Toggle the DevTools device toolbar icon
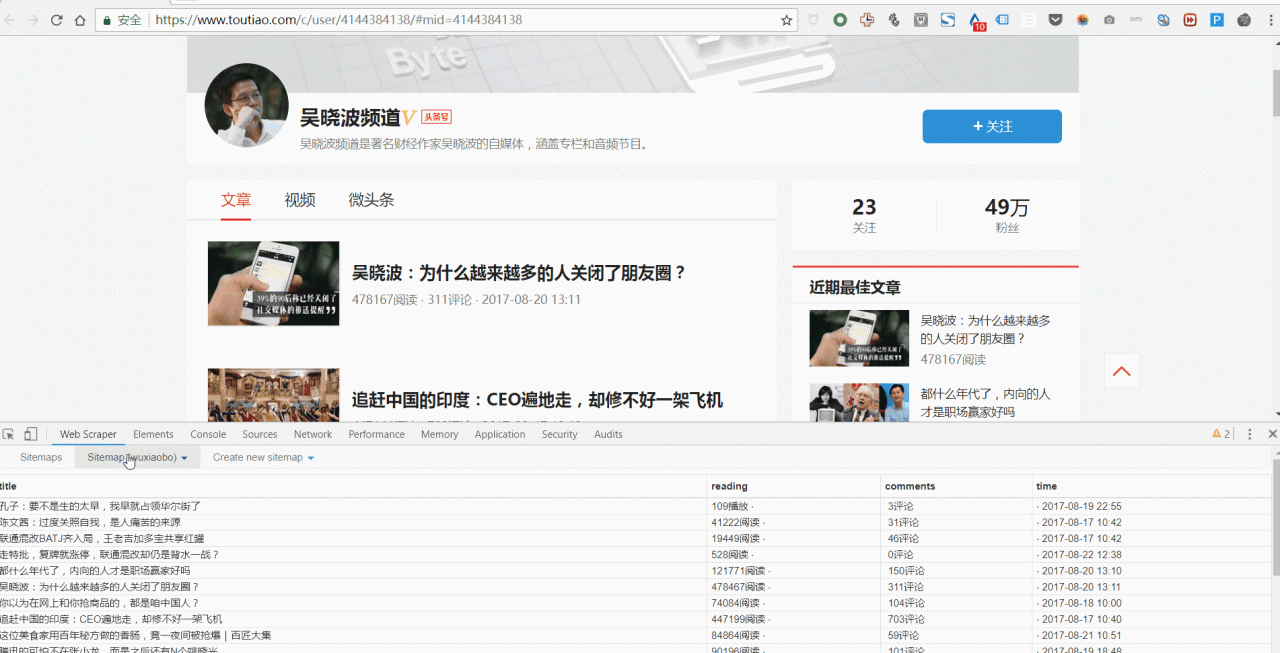1280x653 pixels. coord(31,434)
